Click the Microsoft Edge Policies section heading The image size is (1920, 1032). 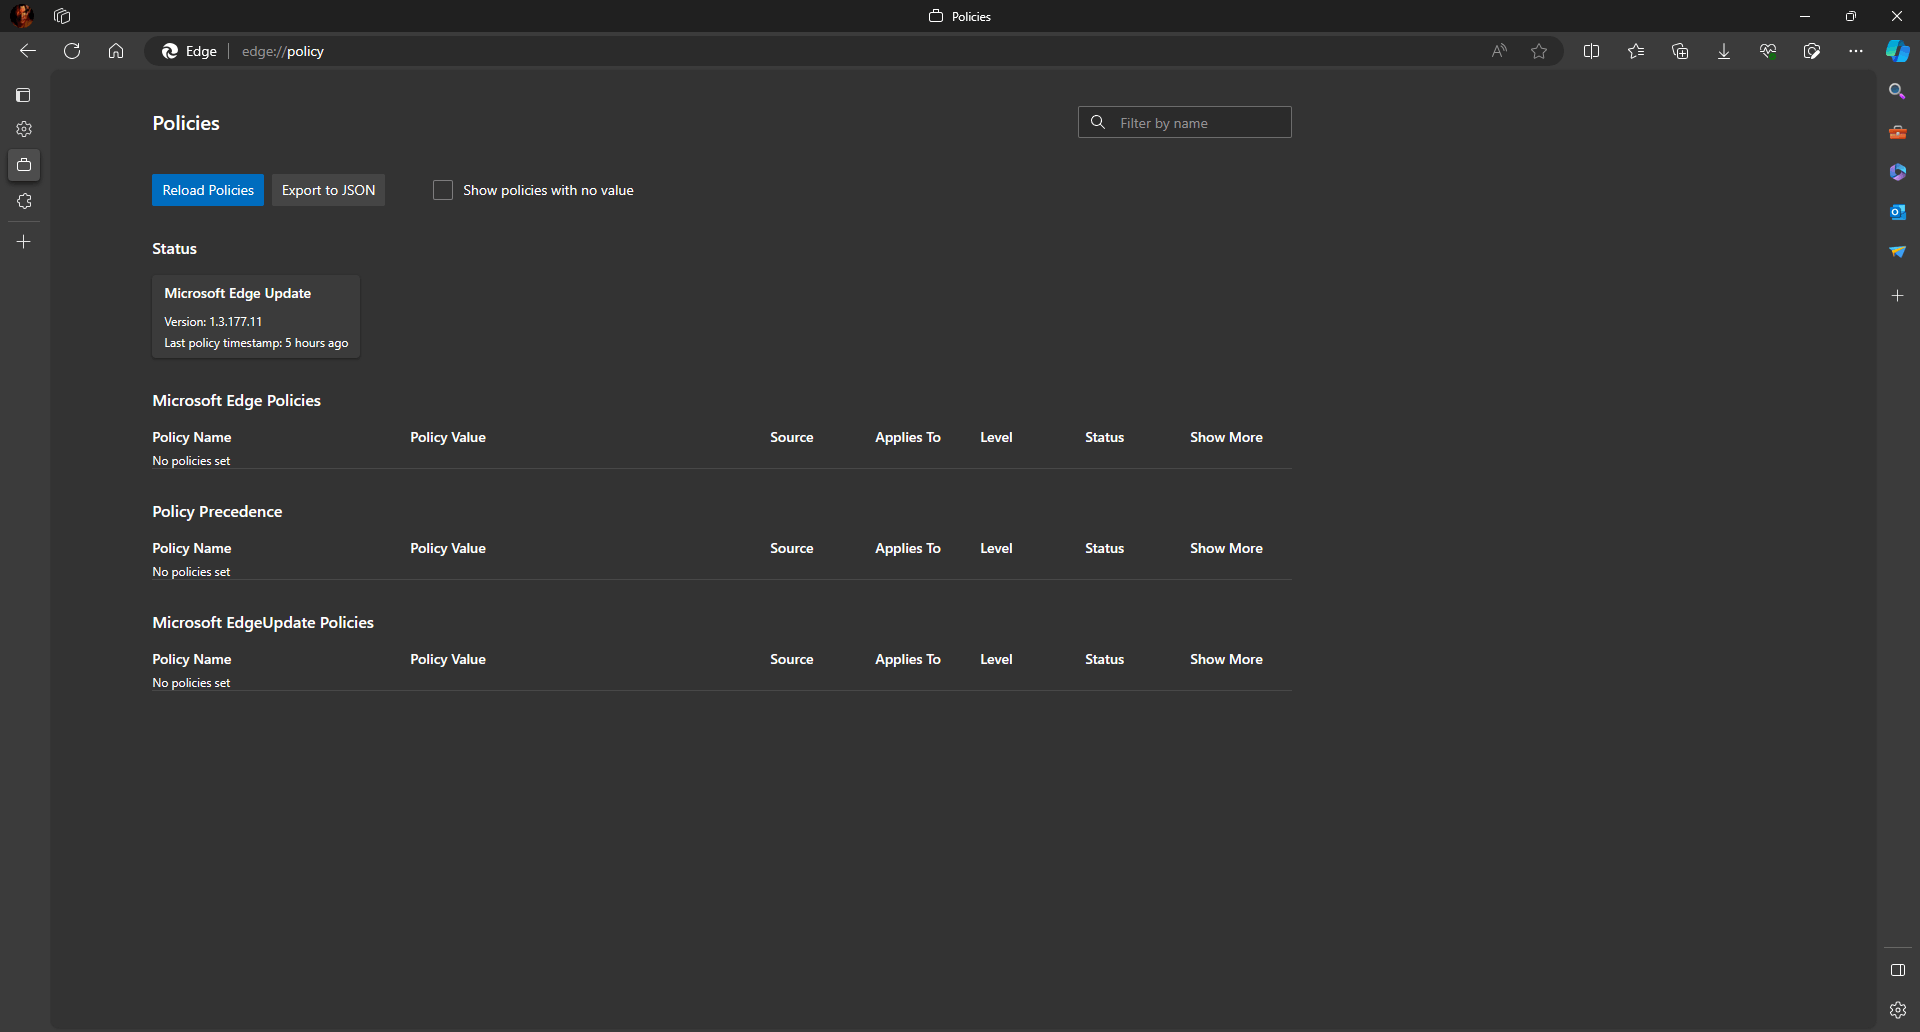(236, 400)
